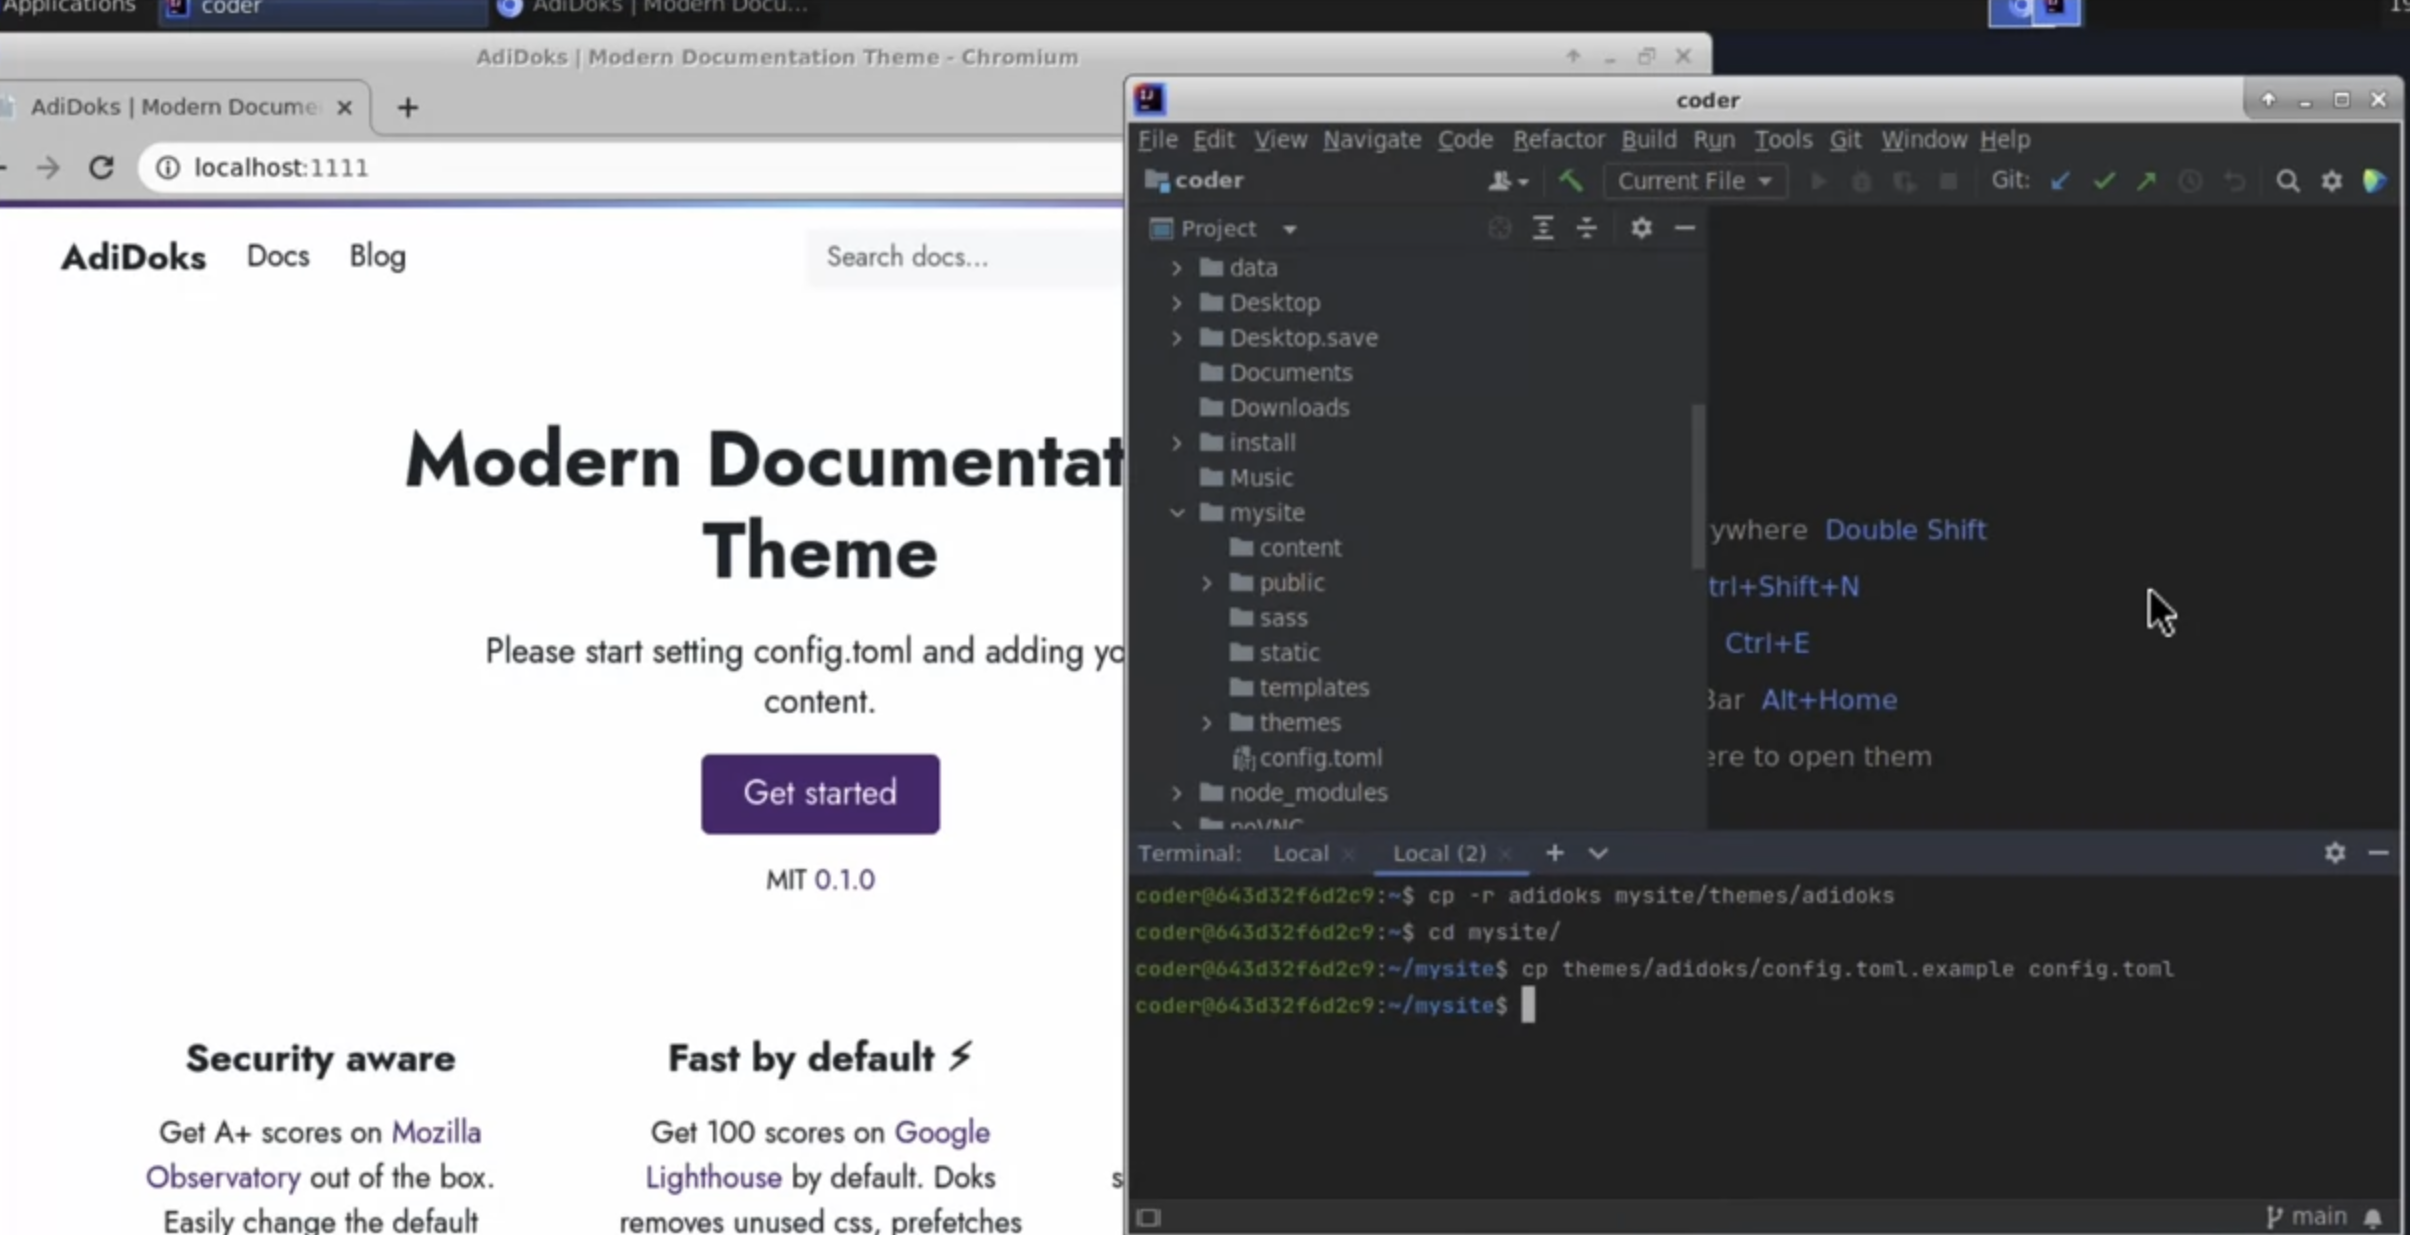Switch to the Local terminal tab

pos(1301,853)
